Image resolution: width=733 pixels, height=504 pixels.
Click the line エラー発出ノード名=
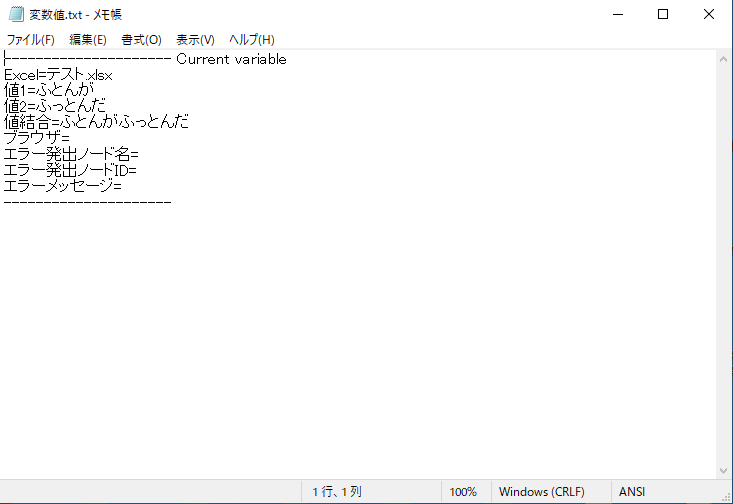click(71, 154)
